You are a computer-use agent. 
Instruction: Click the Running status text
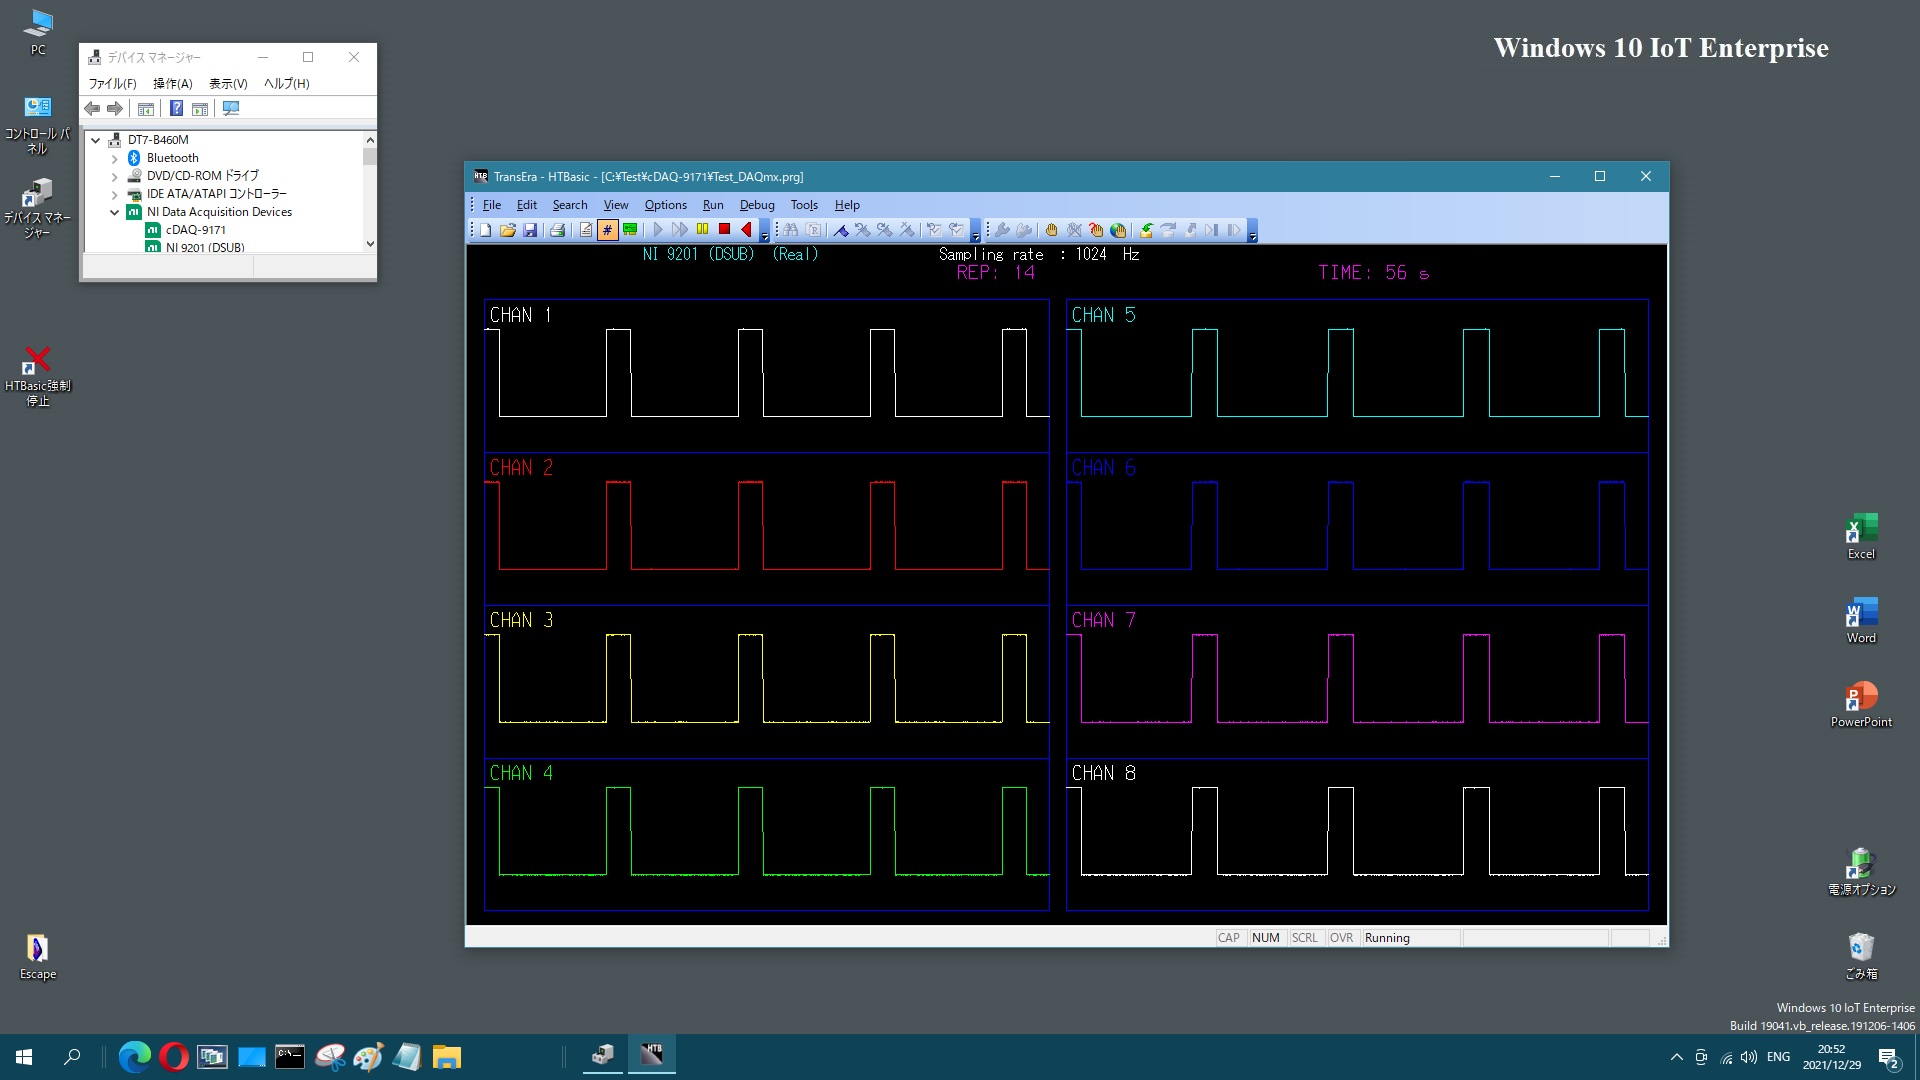tap(1387, 938)
